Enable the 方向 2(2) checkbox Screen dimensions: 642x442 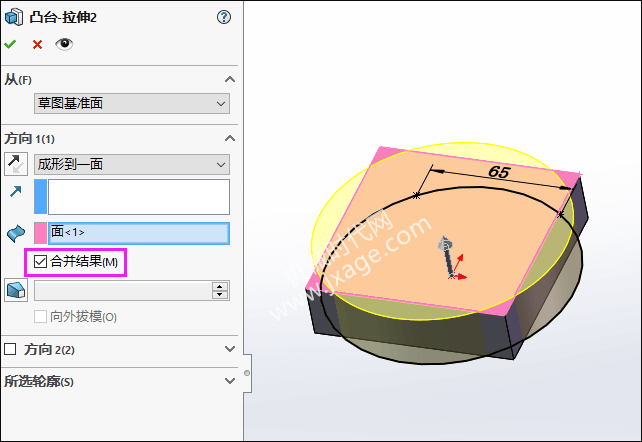(x=10, y=349)
